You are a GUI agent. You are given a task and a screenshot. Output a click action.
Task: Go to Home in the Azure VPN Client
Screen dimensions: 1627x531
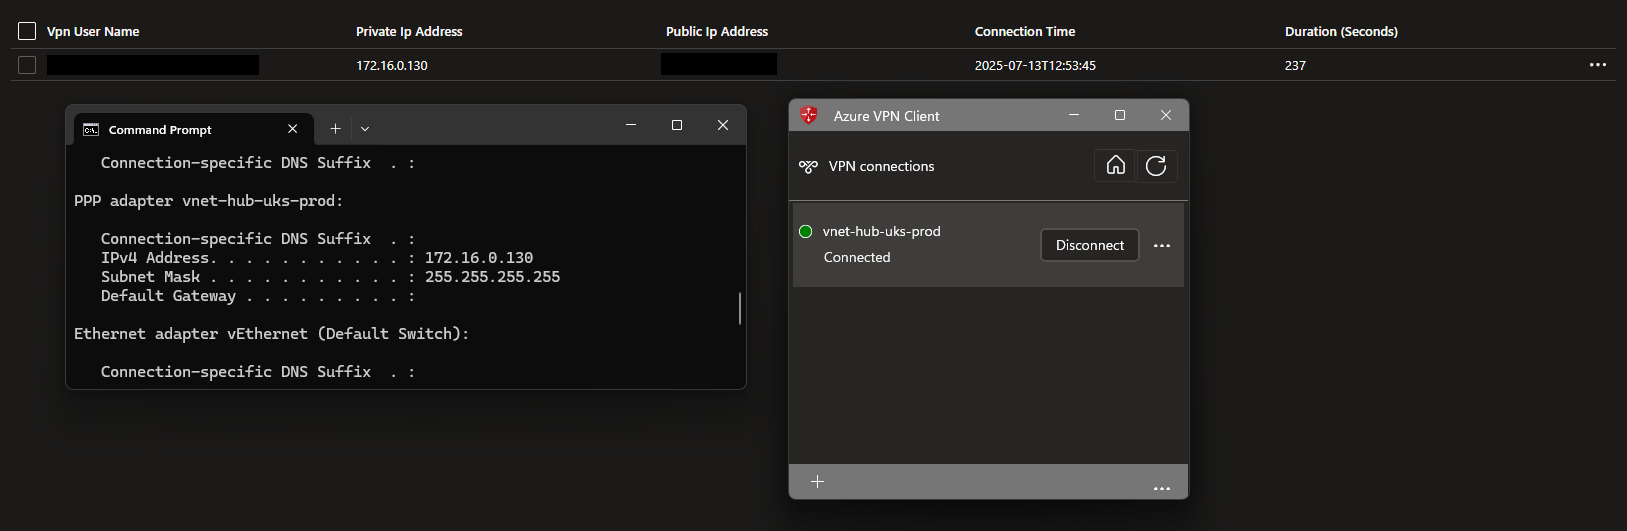1116,166
